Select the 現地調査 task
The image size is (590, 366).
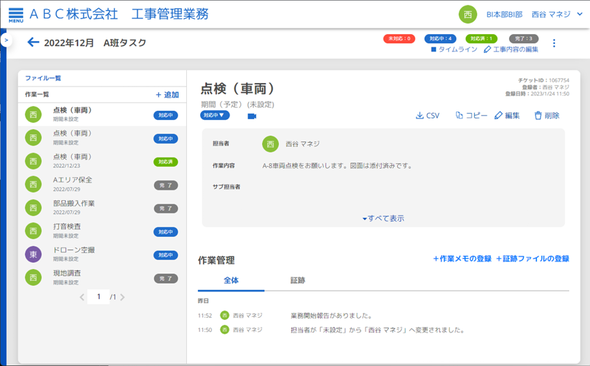coord(102,278)
